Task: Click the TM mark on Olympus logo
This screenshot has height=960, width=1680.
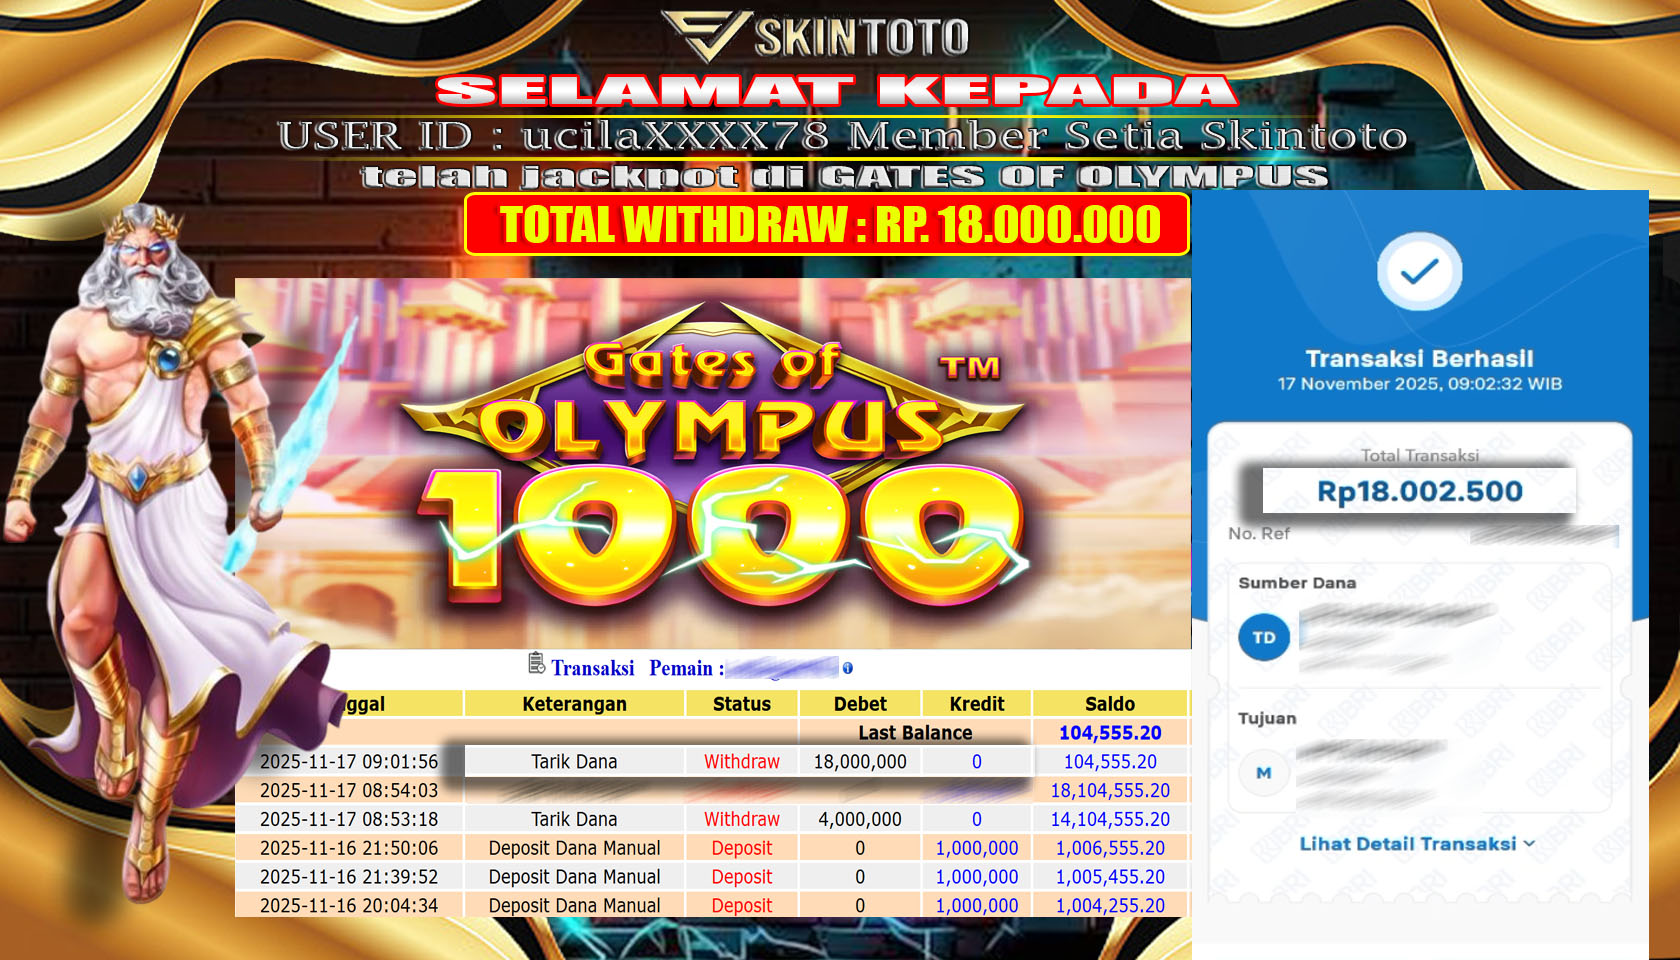Action: [x=969, y=368]
